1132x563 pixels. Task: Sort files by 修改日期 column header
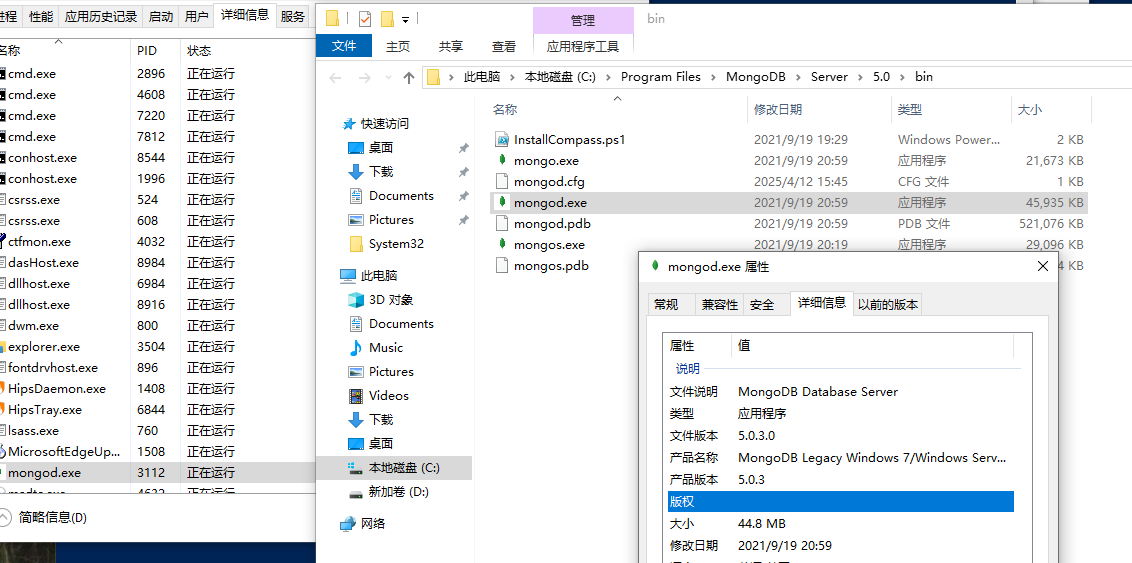pos(819,110)
